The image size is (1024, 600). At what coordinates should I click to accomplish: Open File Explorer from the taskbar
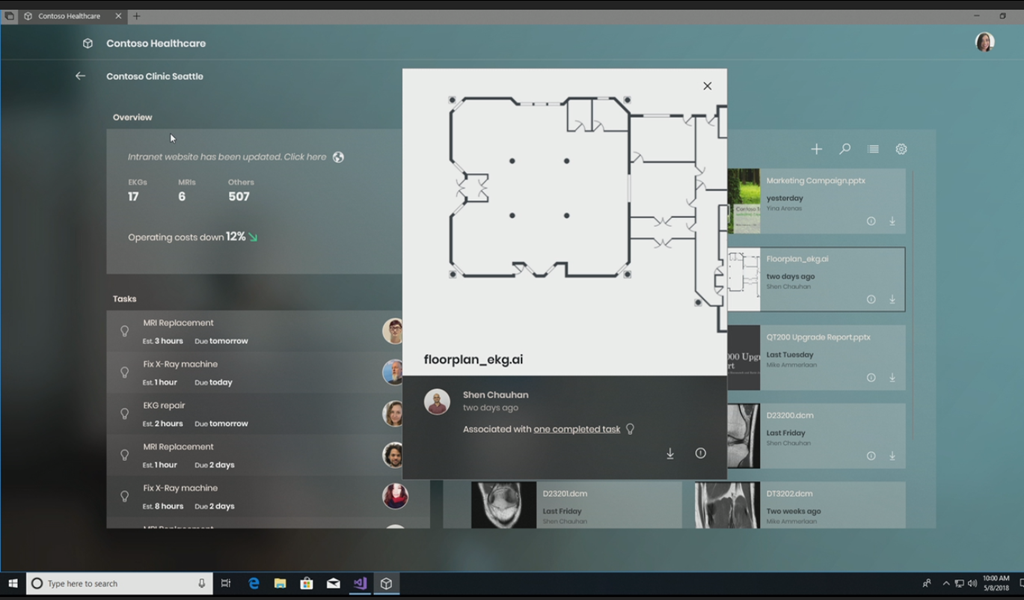(x=280, y=583)
